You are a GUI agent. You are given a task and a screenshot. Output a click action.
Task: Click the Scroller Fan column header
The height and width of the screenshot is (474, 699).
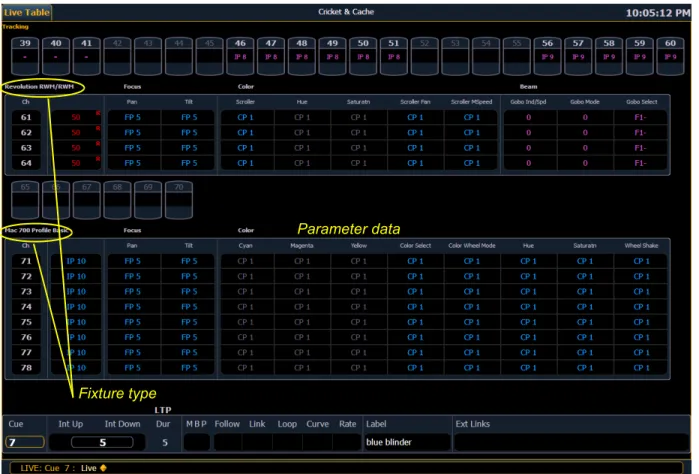415,102
